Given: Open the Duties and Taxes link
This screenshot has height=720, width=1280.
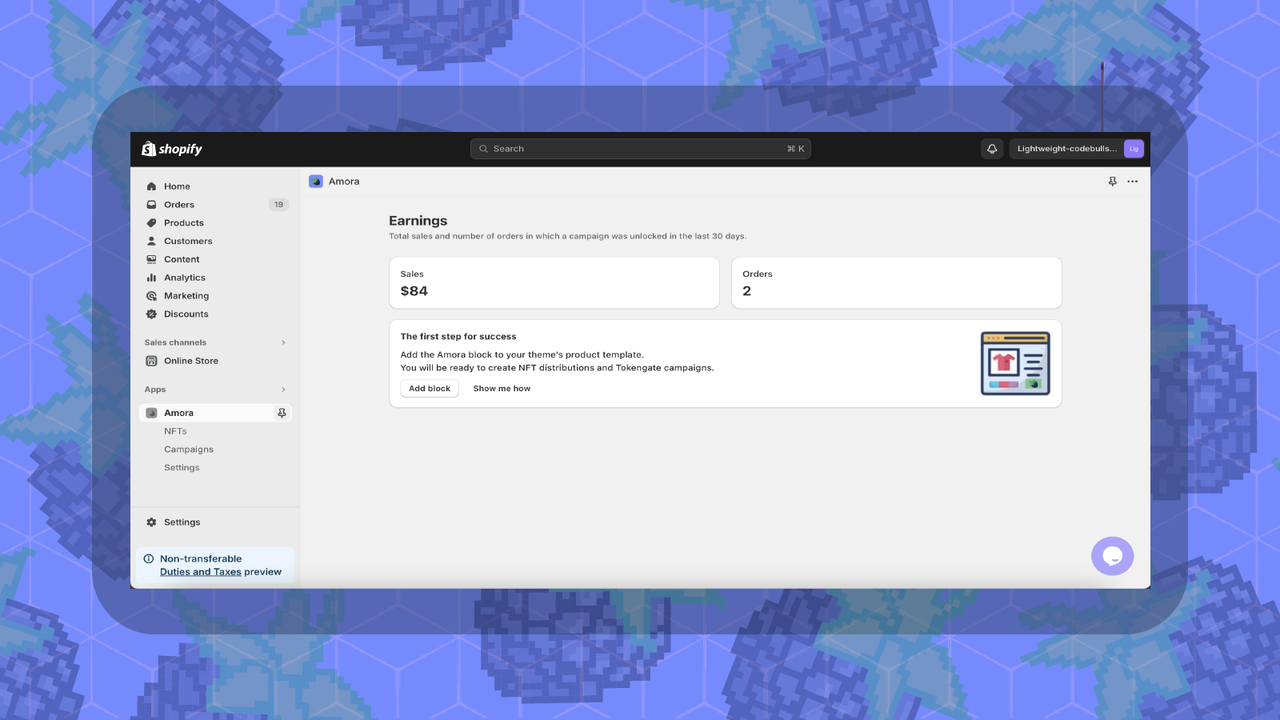Looking at the screenshot, I should pyautogui.click(x=201, y=572).
